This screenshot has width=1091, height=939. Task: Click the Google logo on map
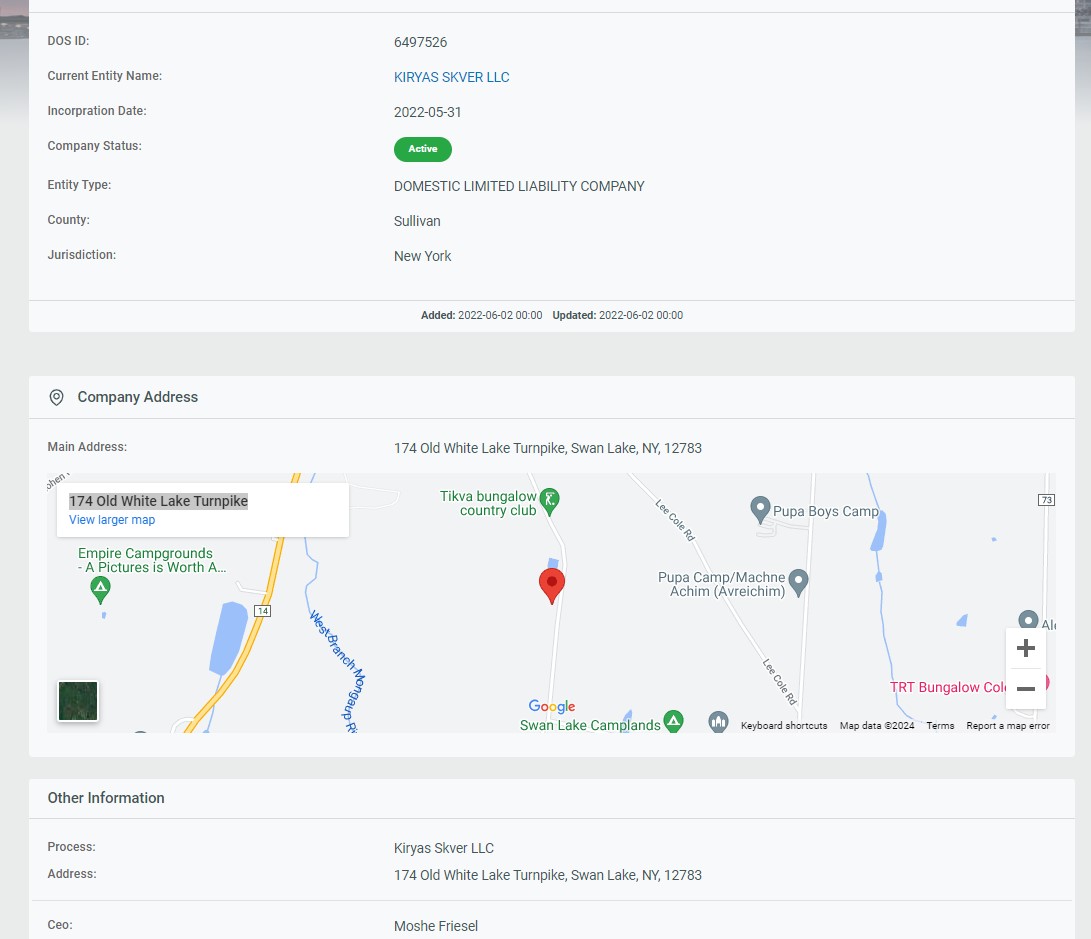(552, 707)
